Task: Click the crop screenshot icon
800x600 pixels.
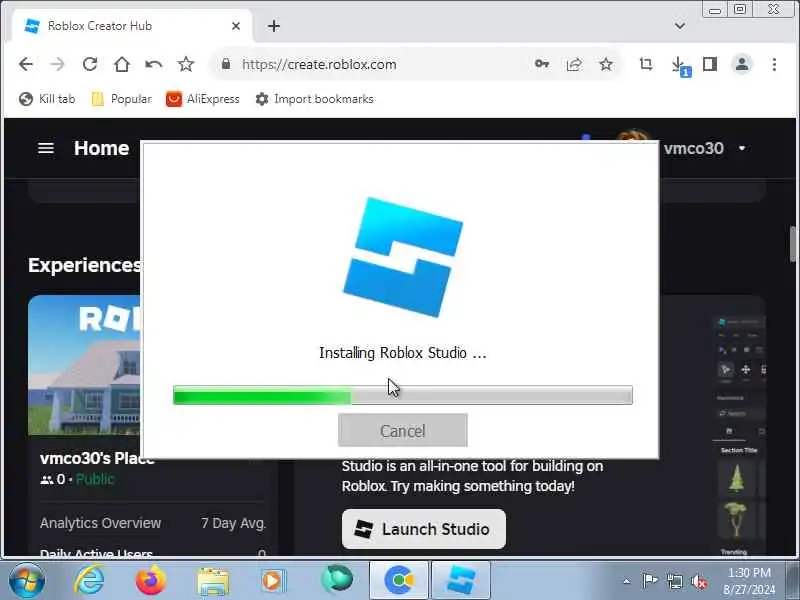Action: click(x=646, y=64)
